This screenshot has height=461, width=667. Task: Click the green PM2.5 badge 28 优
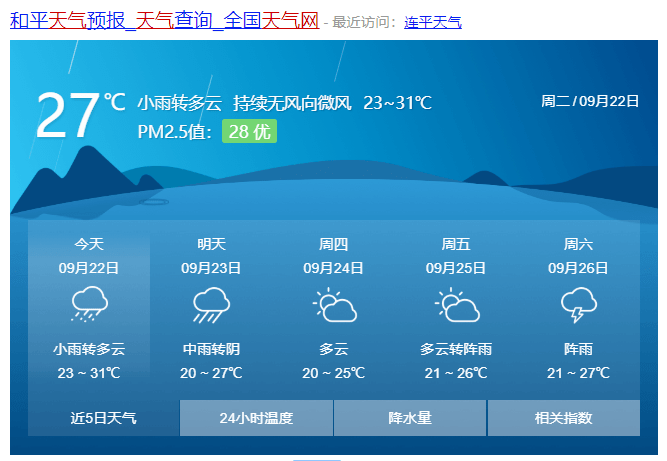tap(249, 131)
